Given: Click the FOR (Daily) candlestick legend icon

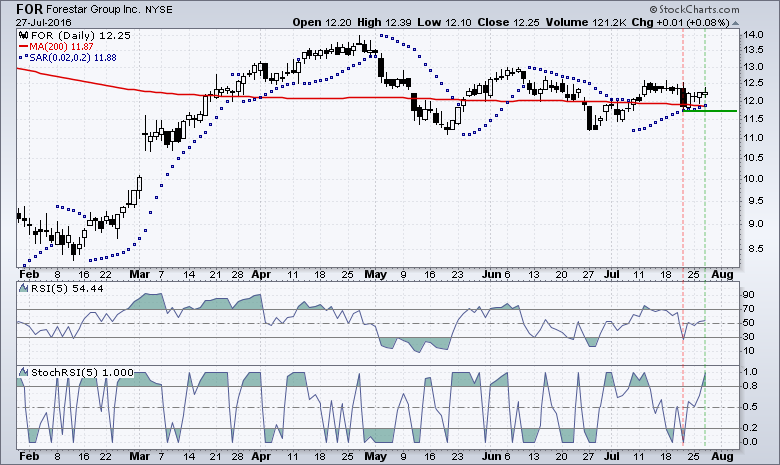Looking at the screenshot, I should [25, 35].
